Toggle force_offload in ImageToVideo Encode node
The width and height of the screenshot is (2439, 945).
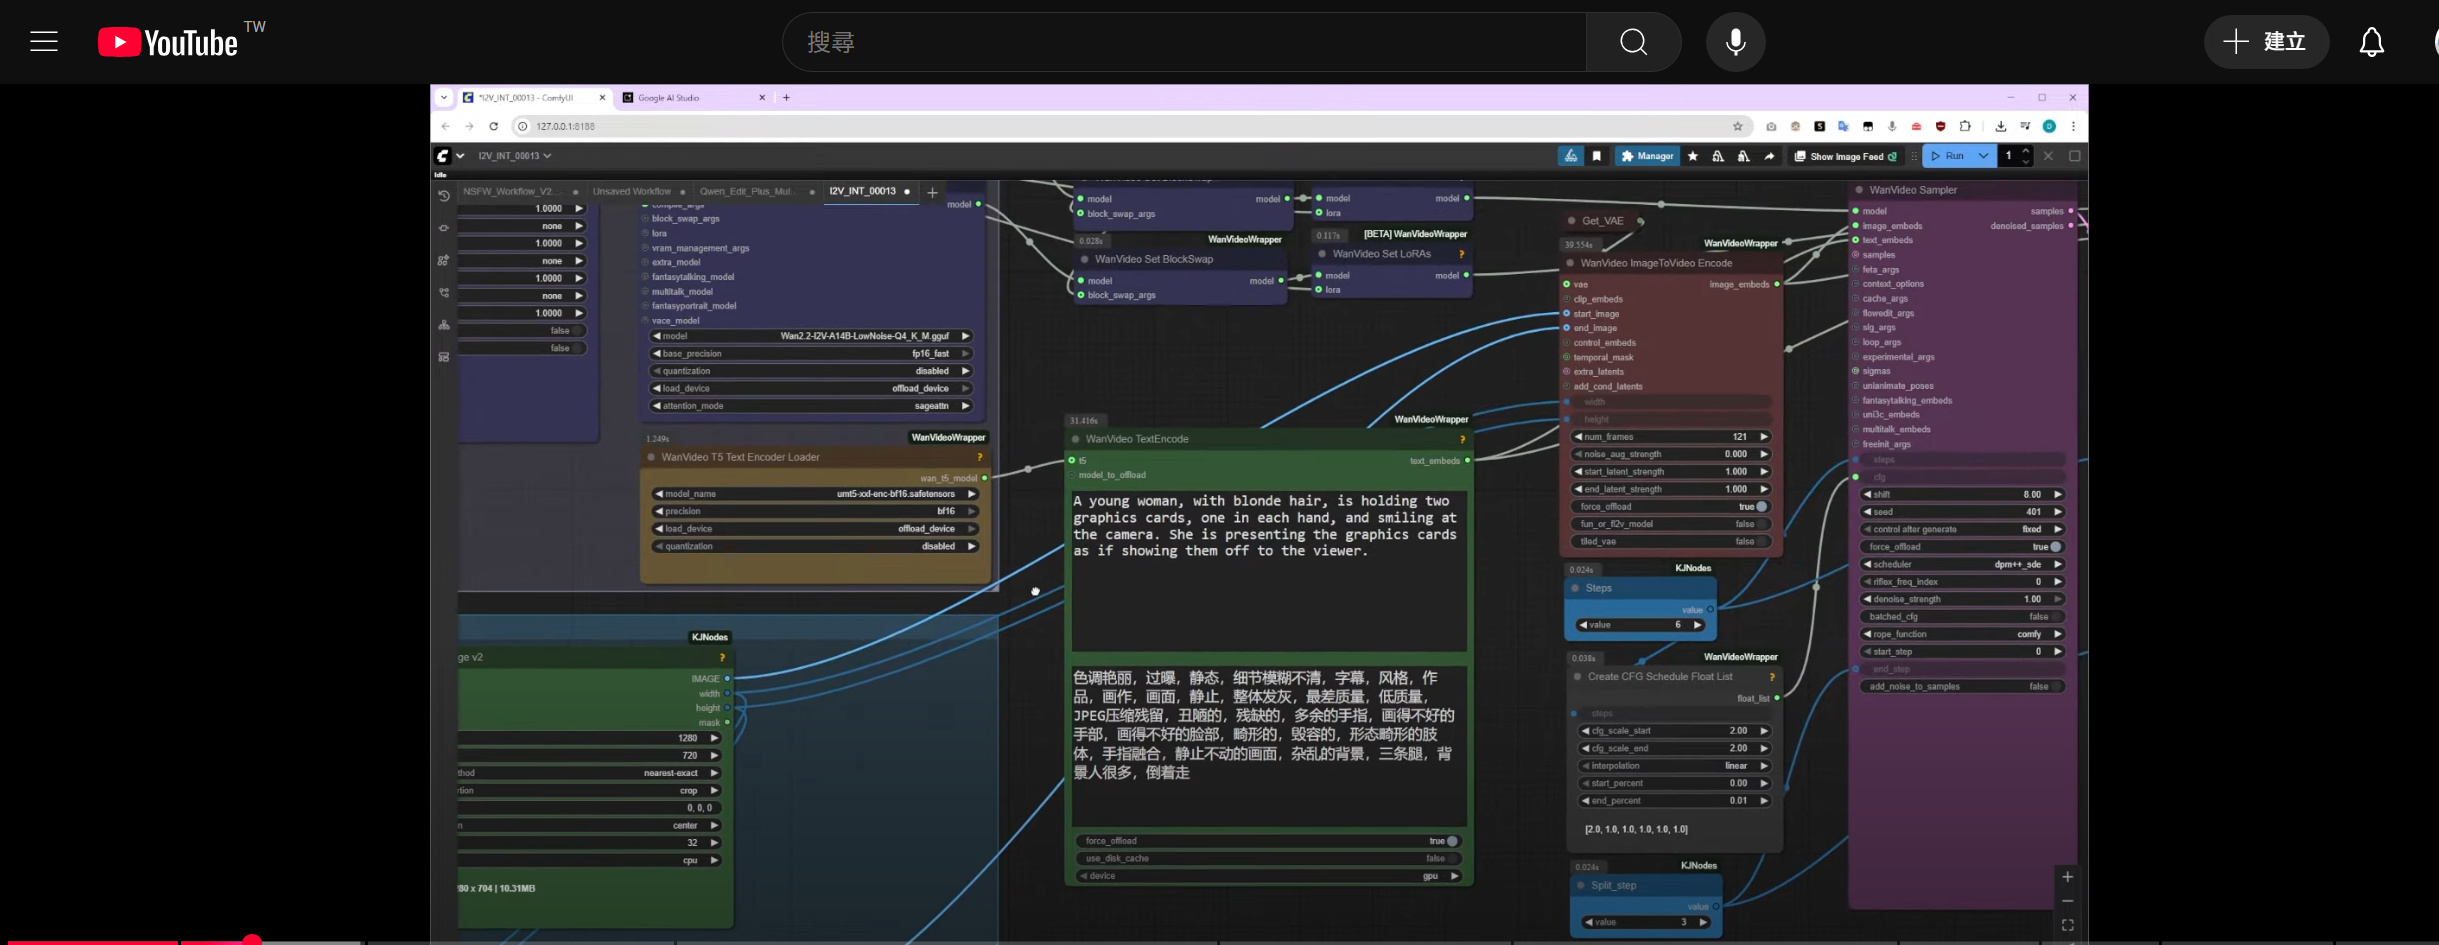[x=1761, y=507]
